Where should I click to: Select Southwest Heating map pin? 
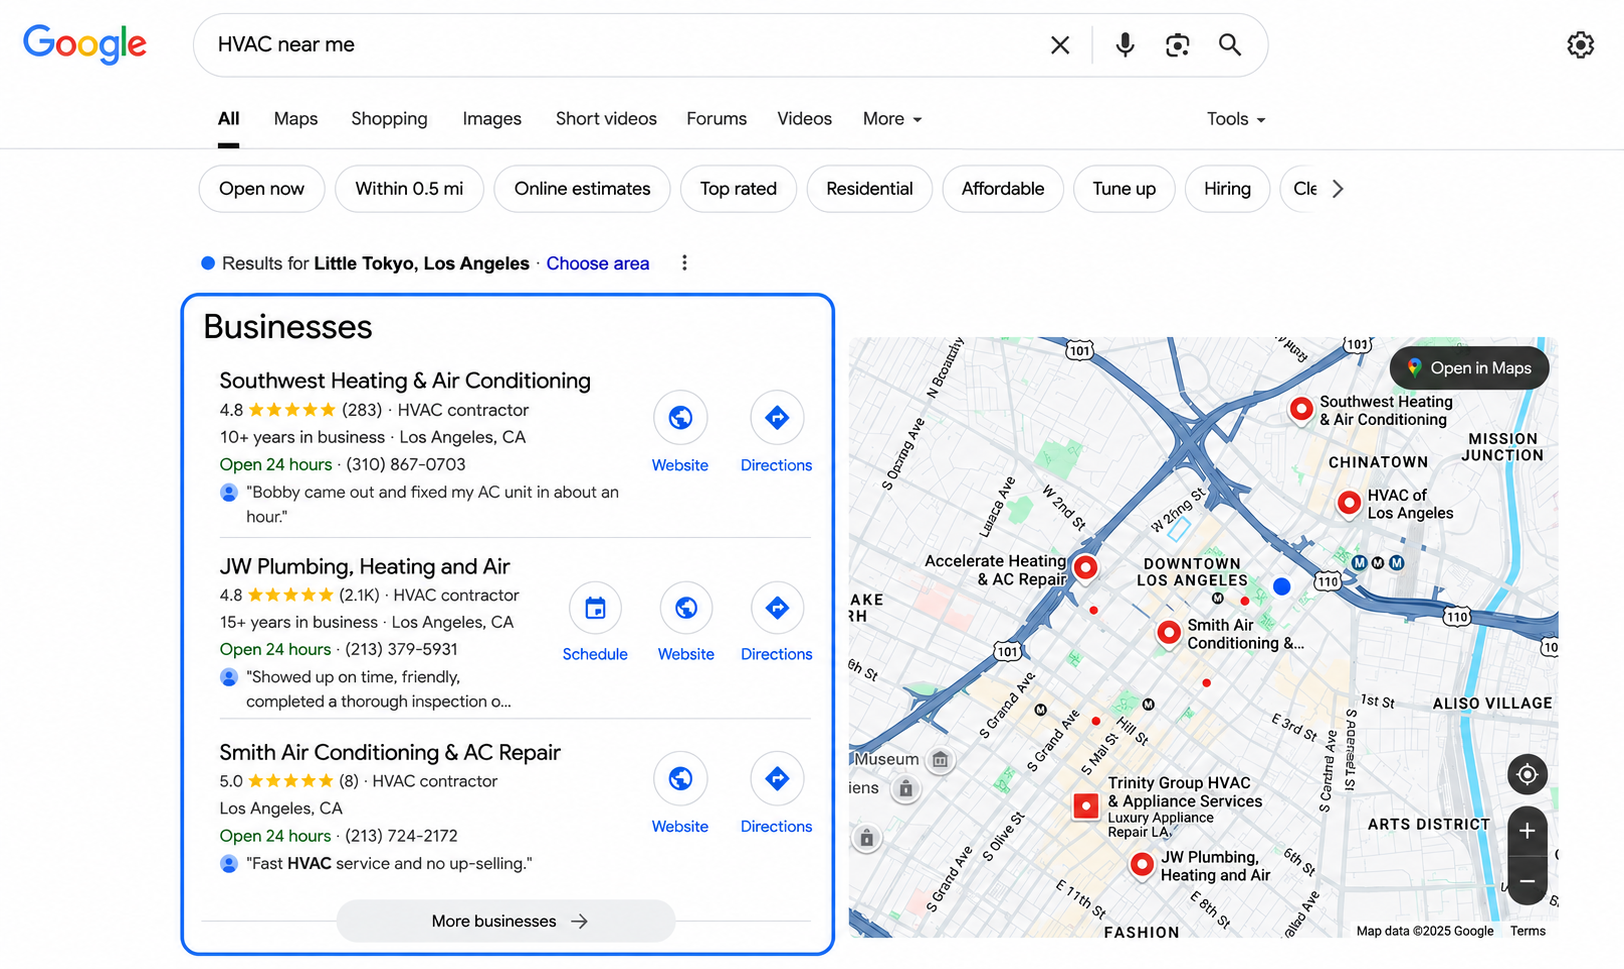(x=1301, y=409)
